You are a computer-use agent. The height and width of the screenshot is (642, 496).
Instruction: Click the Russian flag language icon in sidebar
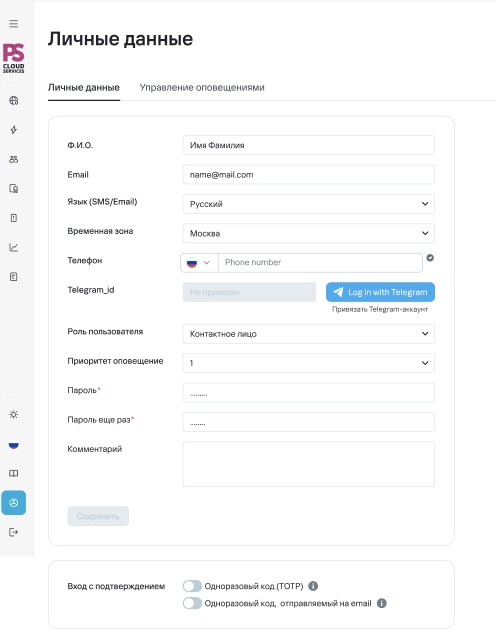point(14,444)
